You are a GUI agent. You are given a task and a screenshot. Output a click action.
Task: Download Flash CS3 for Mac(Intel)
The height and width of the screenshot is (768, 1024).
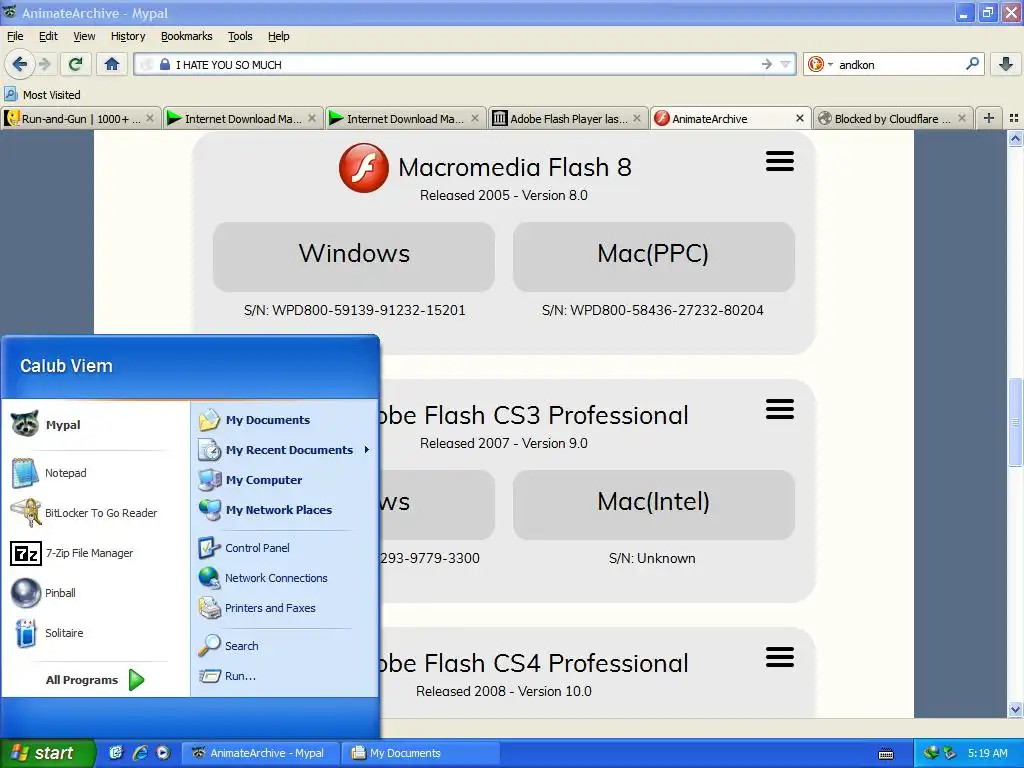click(x=654, y=504)
